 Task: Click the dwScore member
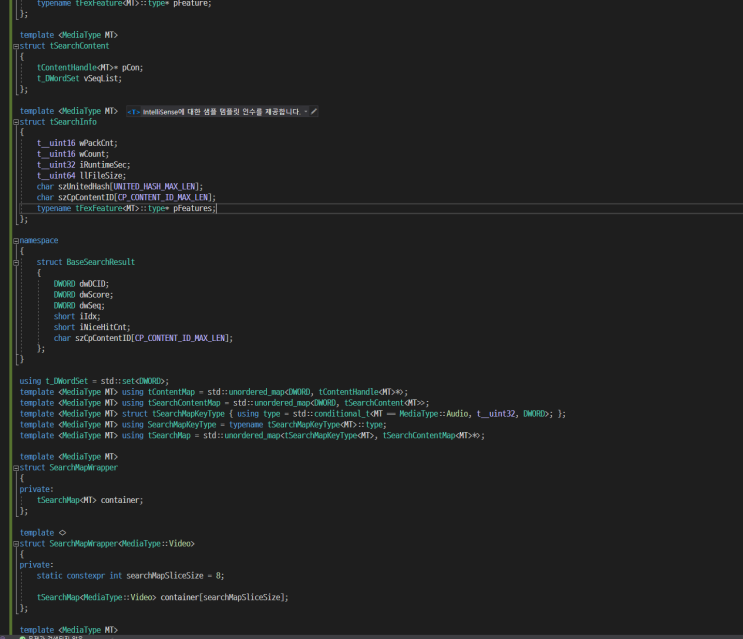[95, 295]
